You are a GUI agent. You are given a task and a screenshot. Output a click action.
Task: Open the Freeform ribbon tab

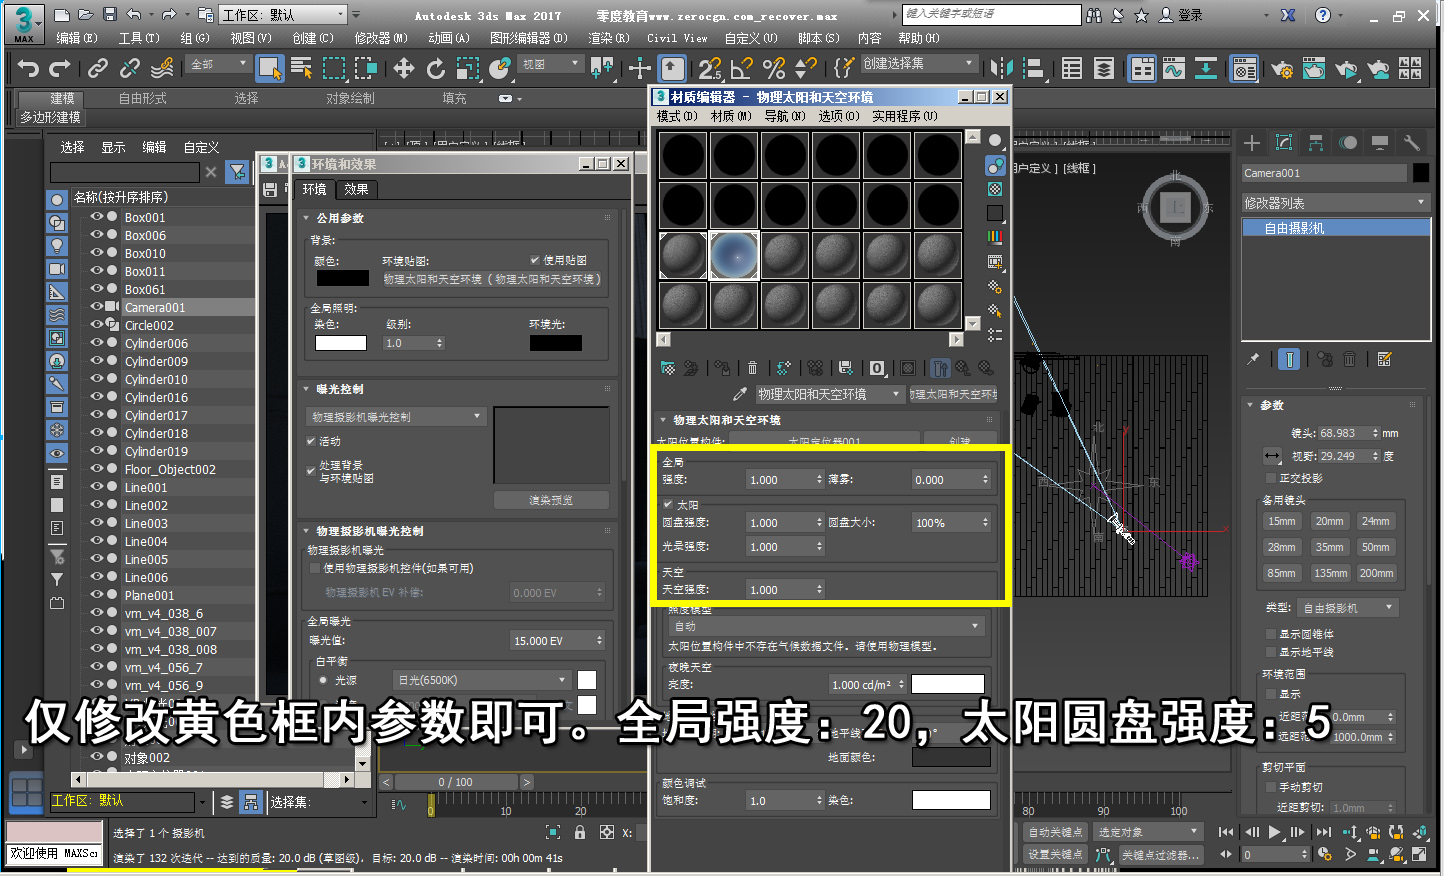click(143, 98)
